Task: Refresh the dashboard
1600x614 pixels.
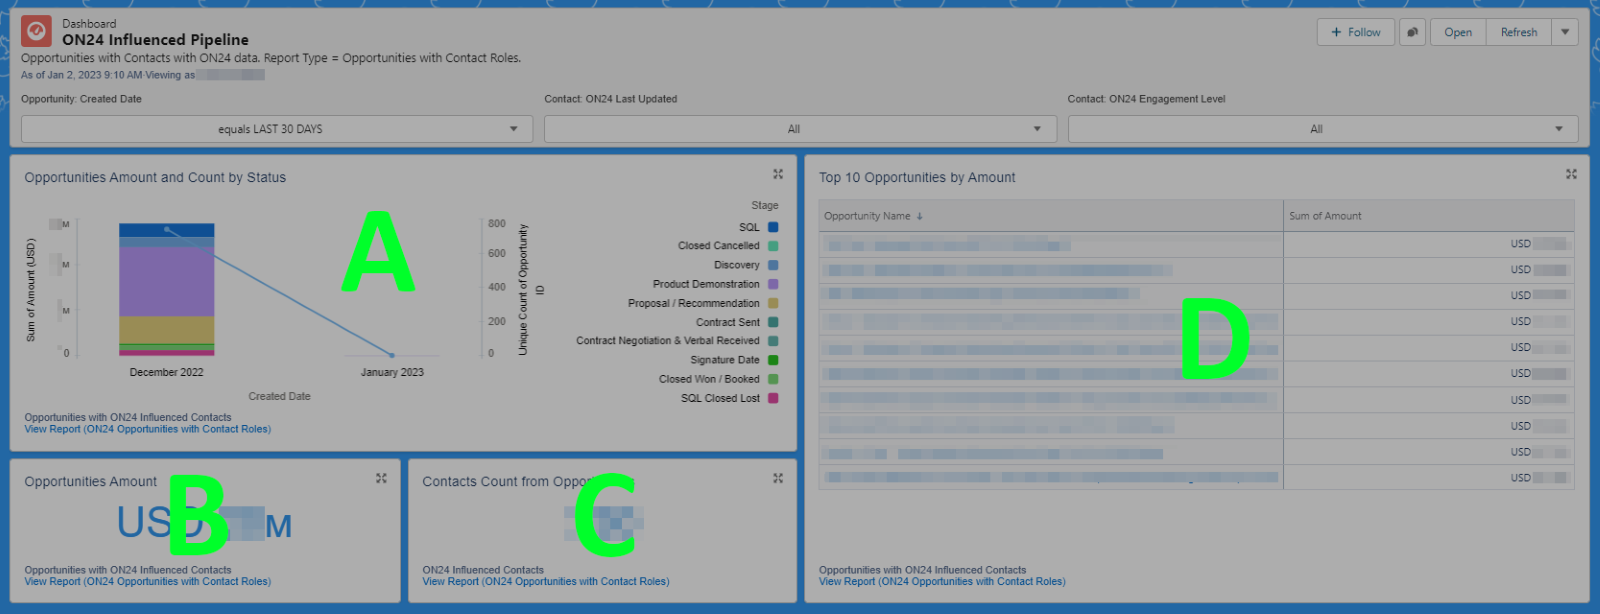Action: click(x=1519, y=32)
